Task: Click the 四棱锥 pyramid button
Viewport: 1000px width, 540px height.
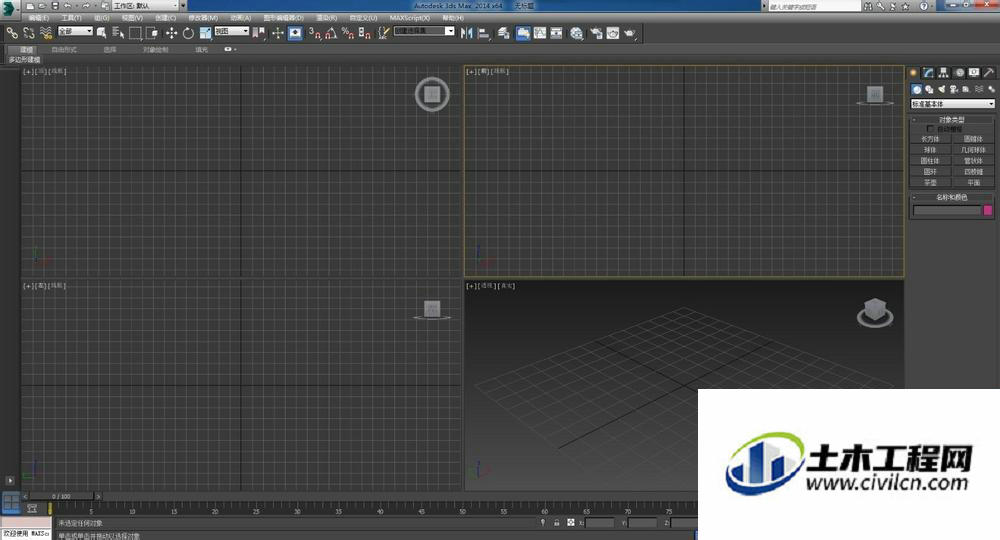Action: click(x=973, y=171)
